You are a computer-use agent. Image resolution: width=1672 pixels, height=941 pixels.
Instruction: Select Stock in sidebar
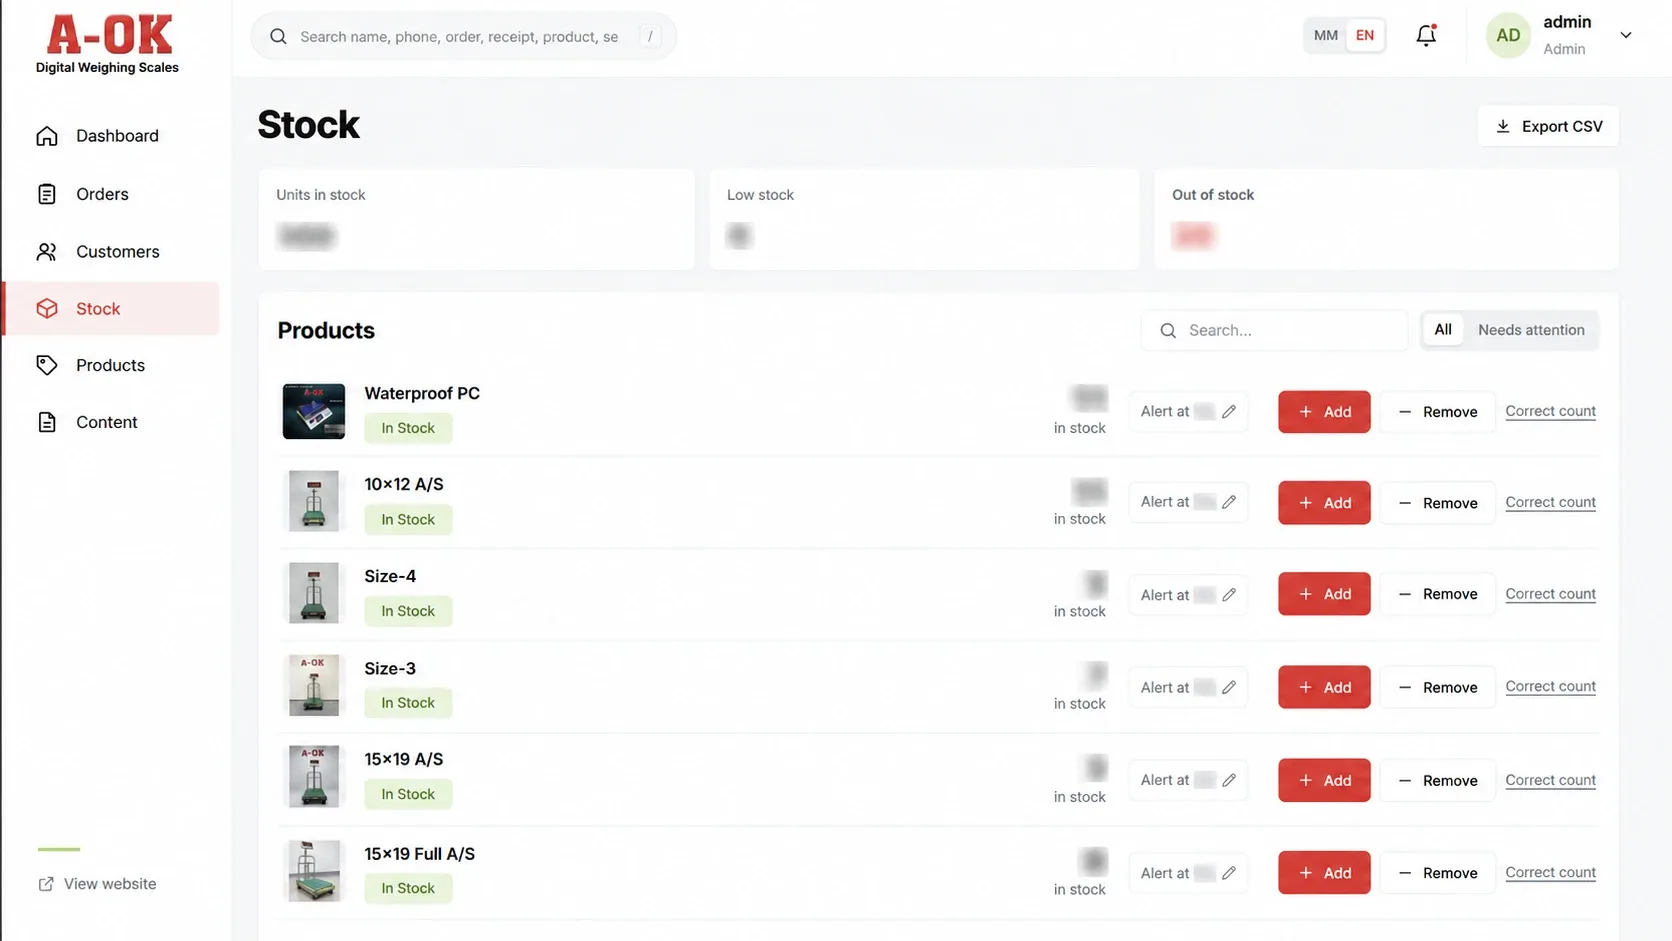tap(112, 308)
